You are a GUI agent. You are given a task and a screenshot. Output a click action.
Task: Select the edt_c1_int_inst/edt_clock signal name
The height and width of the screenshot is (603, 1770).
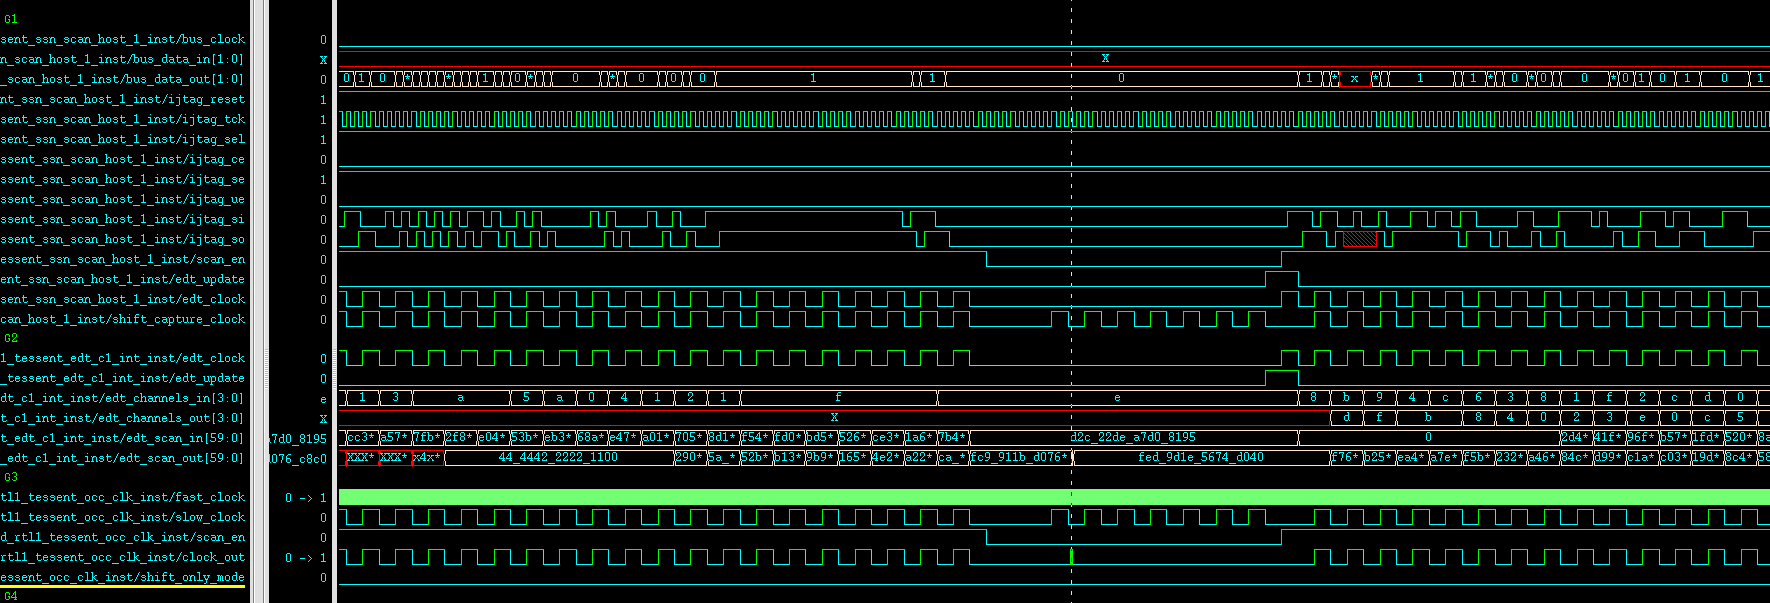(x=122, y=358)
